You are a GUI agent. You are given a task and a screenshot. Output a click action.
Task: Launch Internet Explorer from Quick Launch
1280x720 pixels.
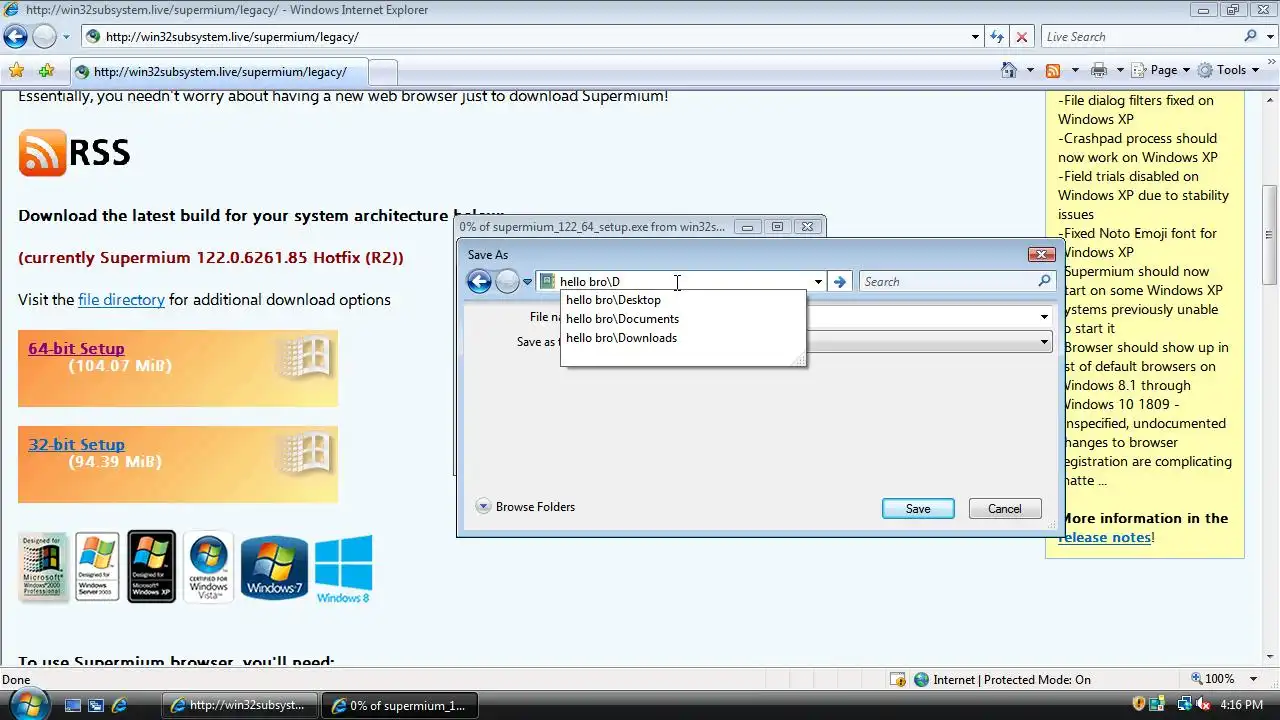[x=119, y=705]
